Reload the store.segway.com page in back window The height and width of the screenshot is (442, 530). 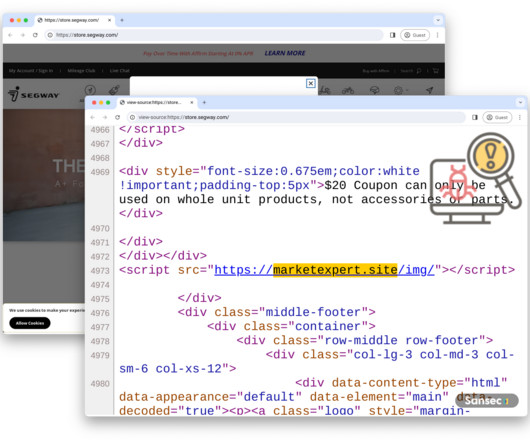pos(35,35)
